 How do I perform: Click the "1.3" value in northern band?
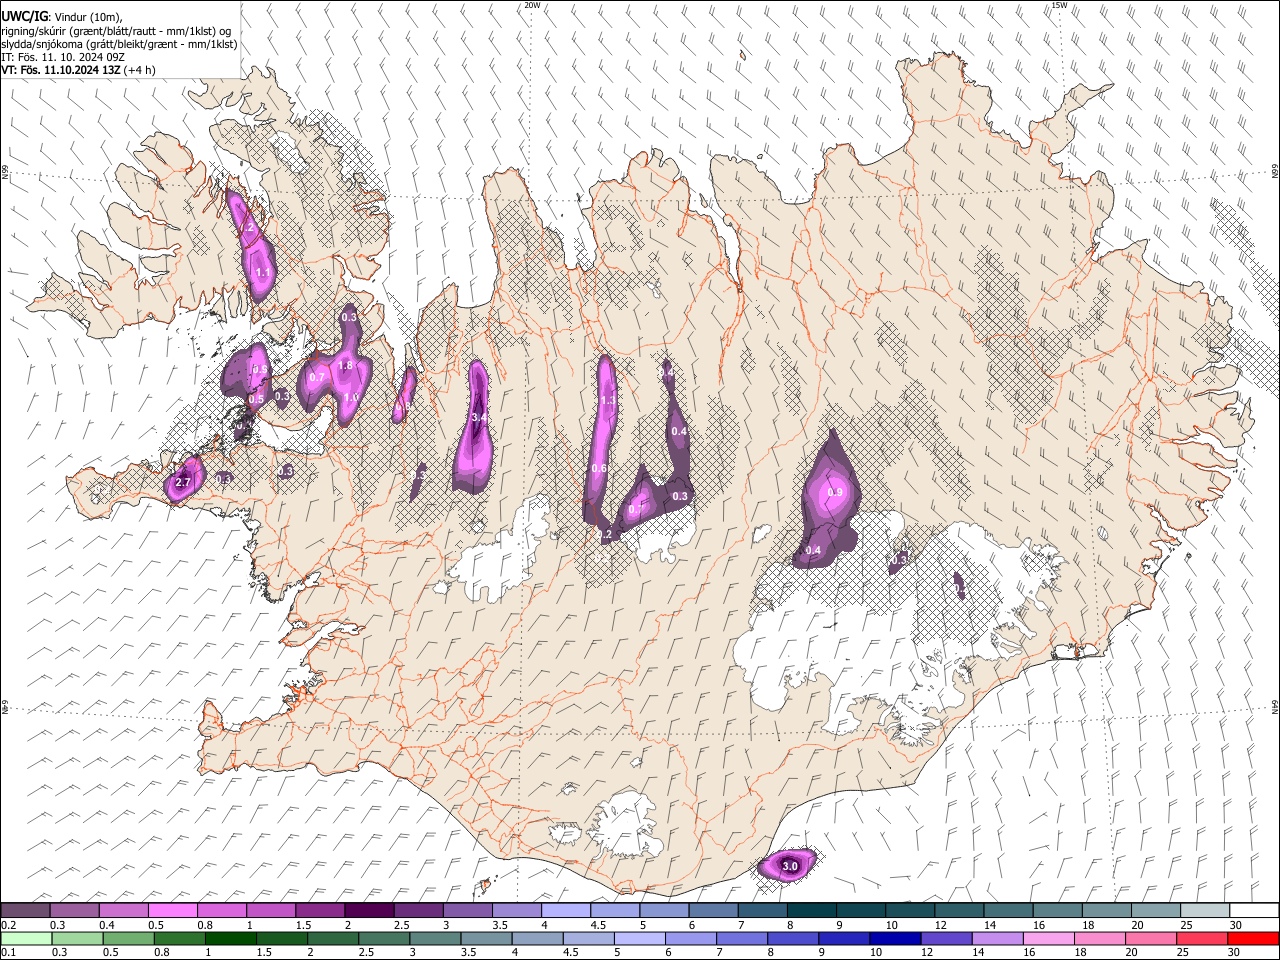(x=607, y=401)
